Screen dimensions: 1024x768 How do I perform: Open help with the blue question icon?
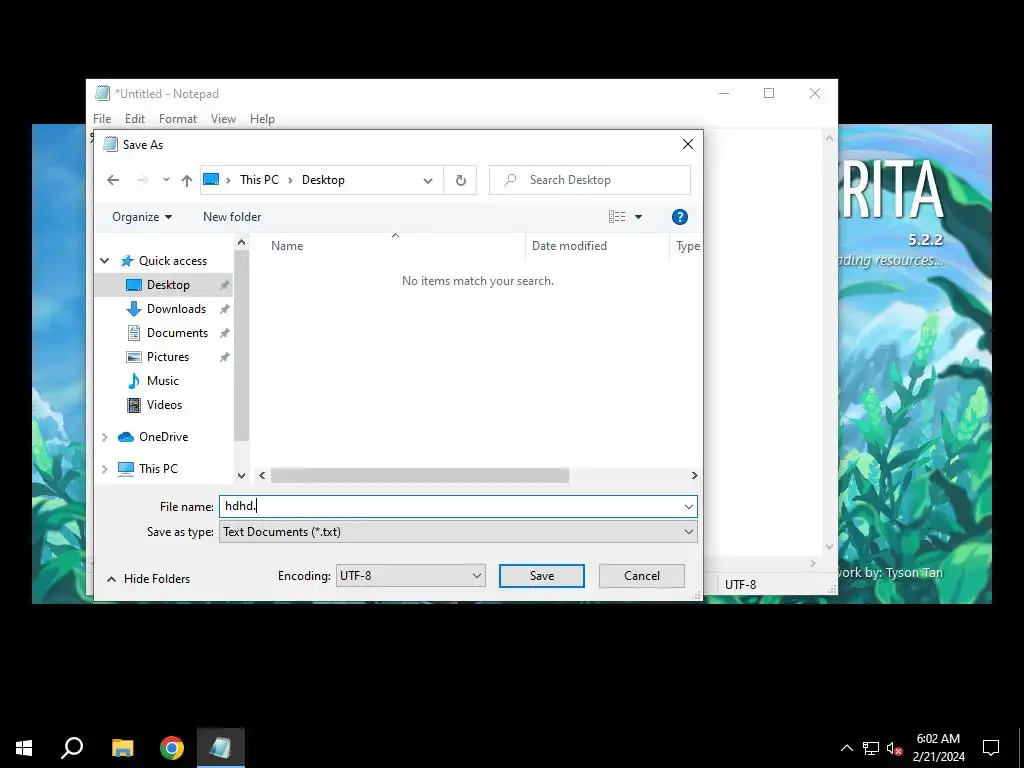pyautogui.click(x=679, y=217)
